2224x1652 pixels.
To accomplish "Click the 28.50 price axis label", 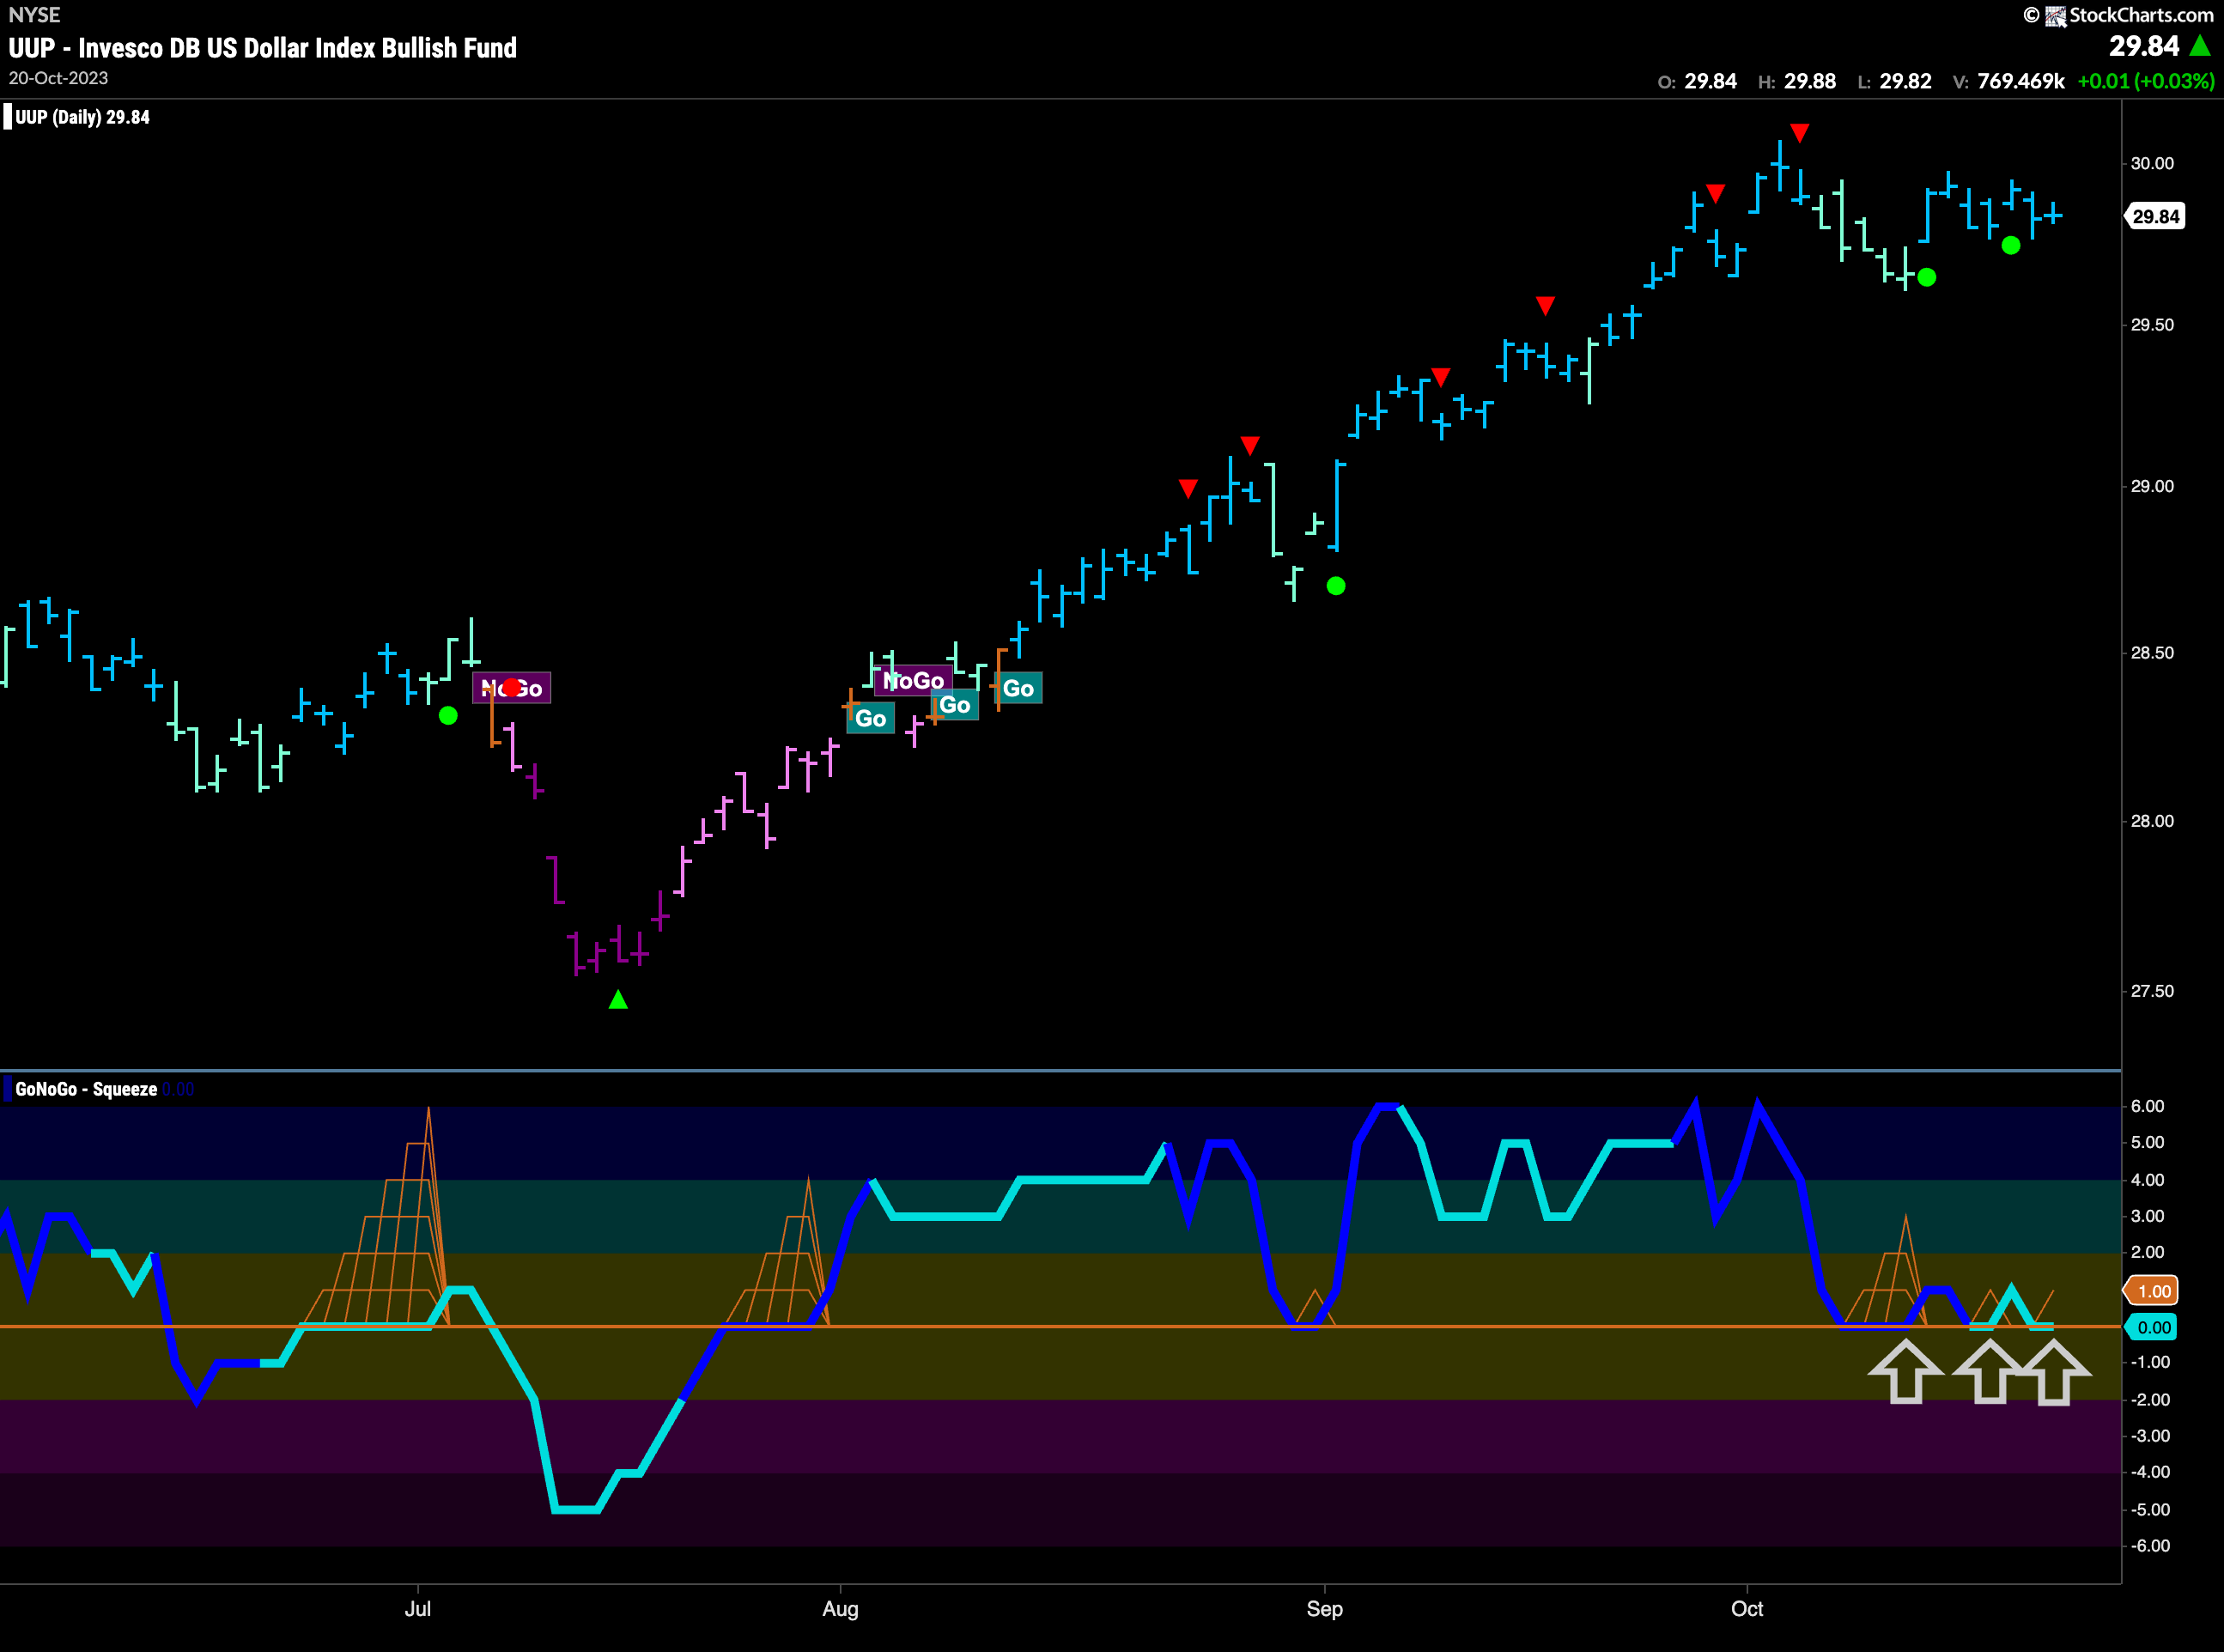I will [2152, 653].
